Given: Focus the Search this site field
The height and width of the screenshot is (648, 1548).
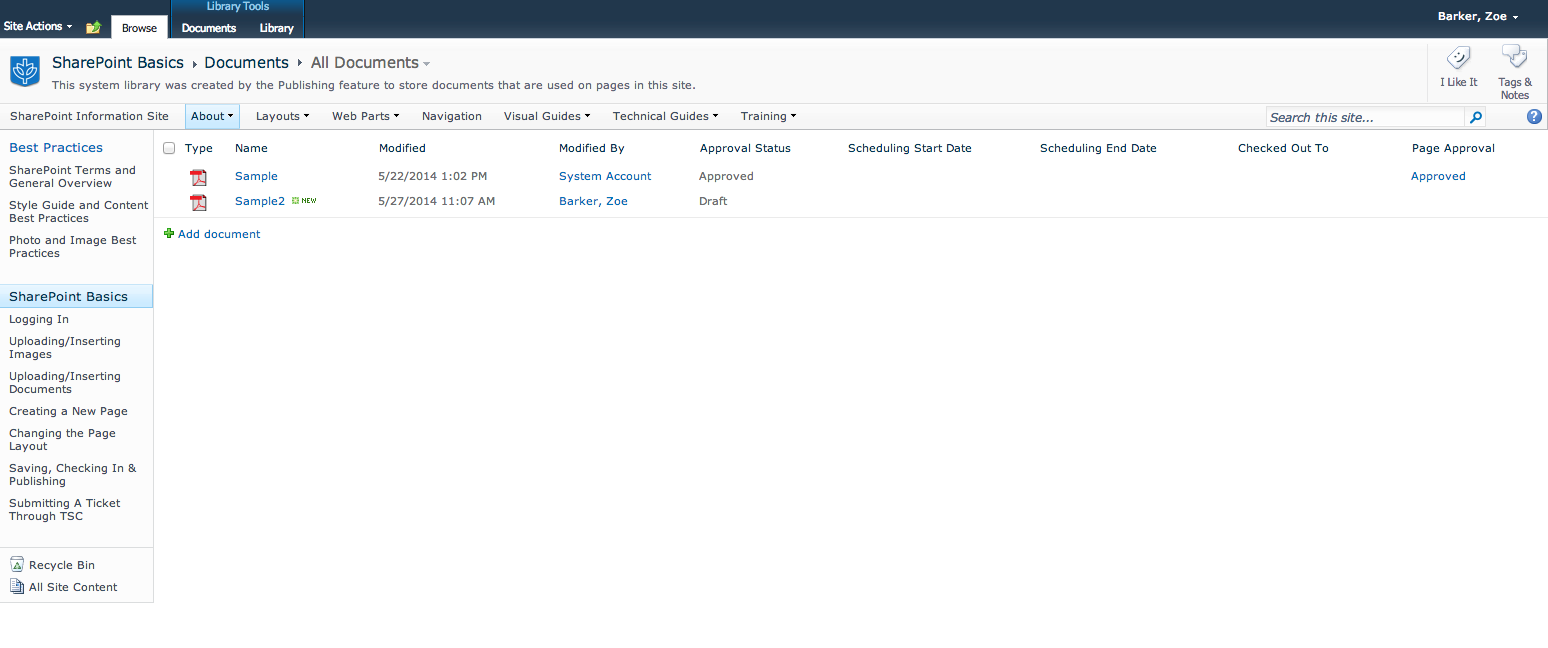Looking at the screenshot, I should (1366, 117).
